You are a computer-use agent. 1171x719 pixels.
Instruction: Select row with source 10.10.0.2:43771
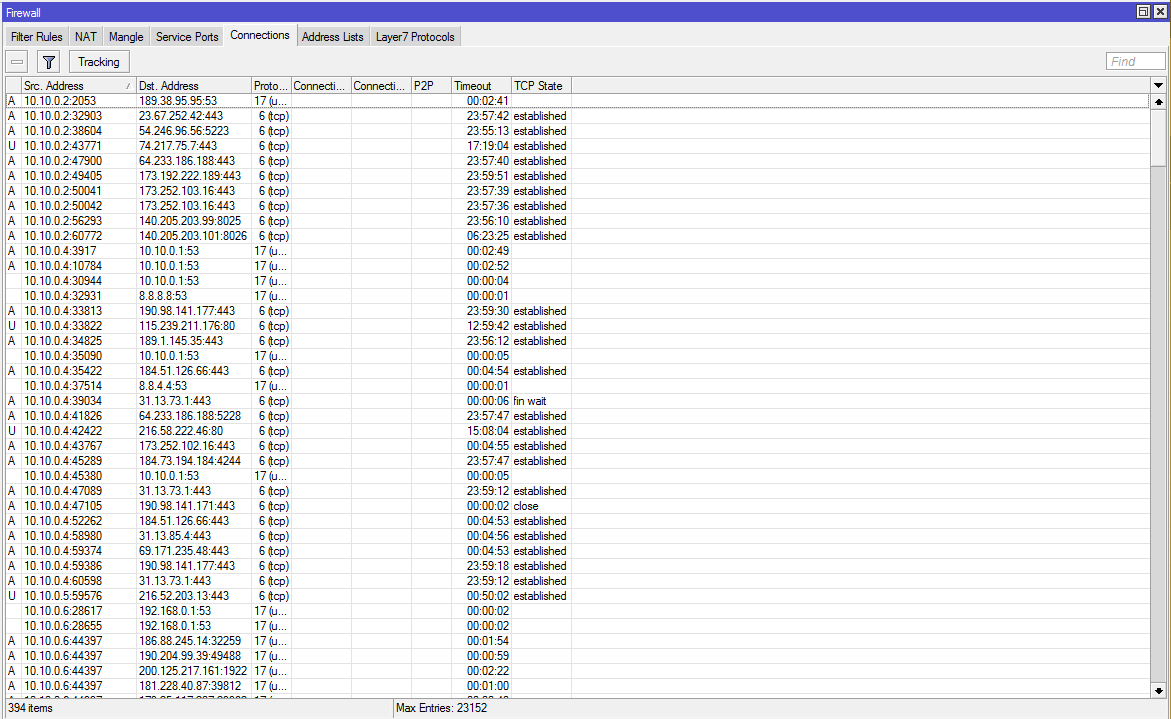pyautogui.click(x=577, y=146)
